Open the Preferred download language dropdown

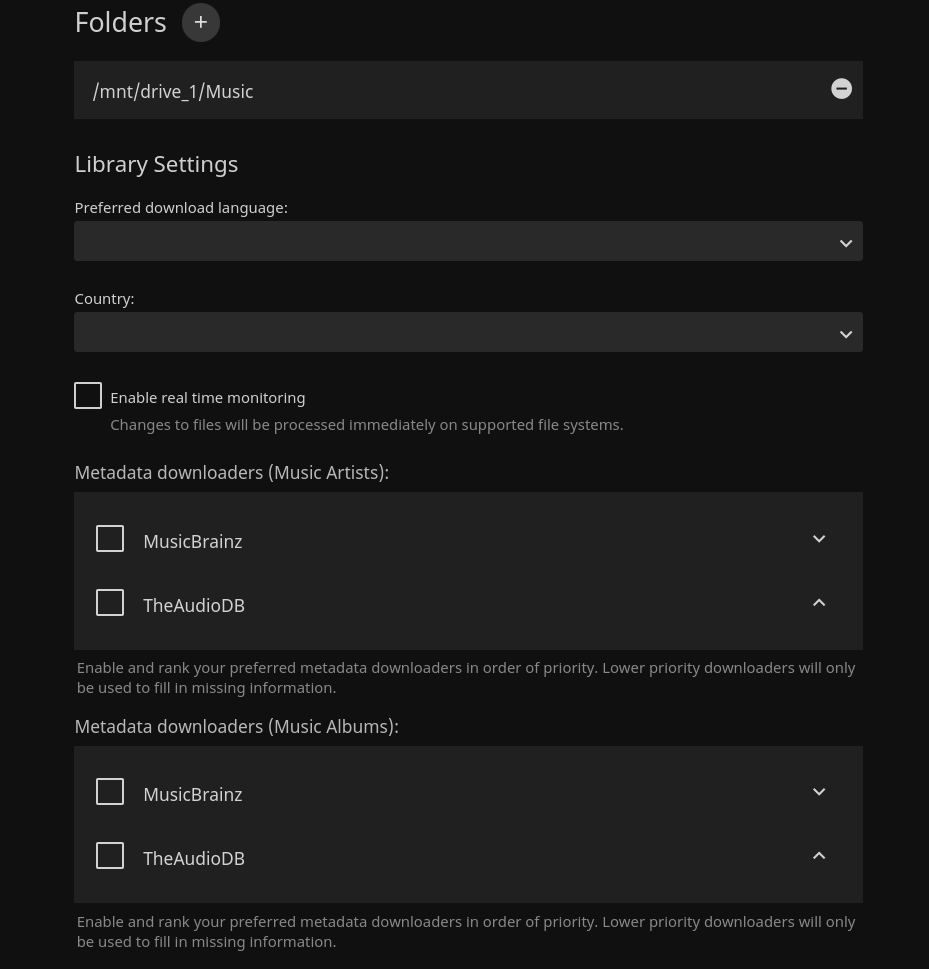[x=468, y=242]
